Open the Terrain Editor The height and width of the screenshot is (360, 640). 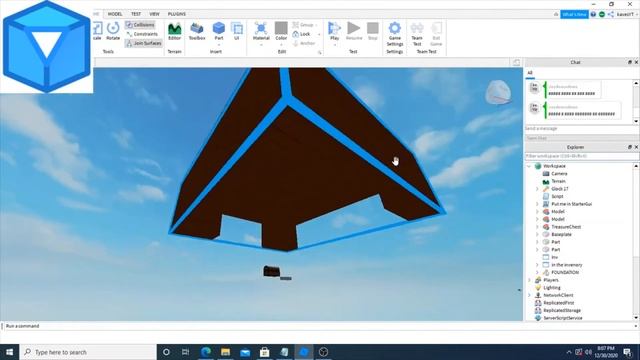pos(174,31)
